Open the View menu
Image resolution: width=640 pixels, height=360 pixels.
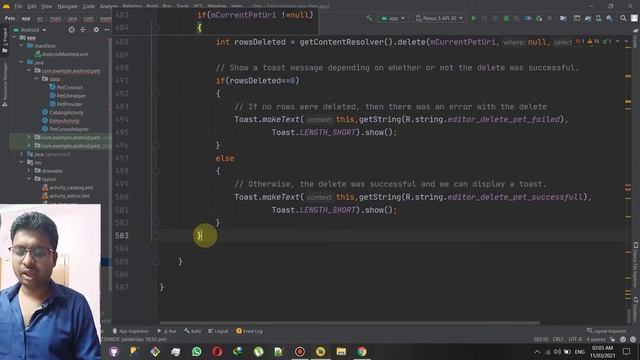click(x=47, y=6)
